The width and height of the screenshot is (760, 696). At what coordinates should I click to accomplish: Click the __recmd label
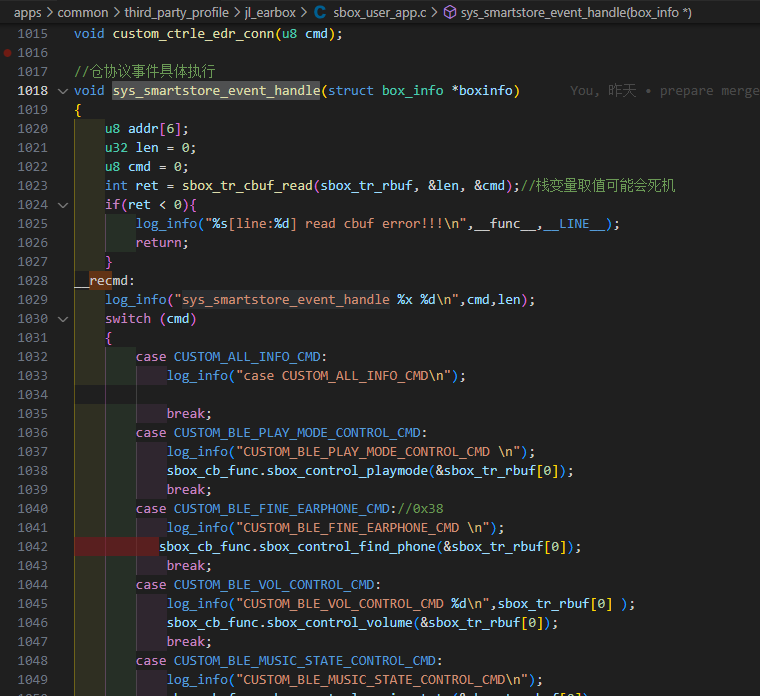[x=104, y=281]
